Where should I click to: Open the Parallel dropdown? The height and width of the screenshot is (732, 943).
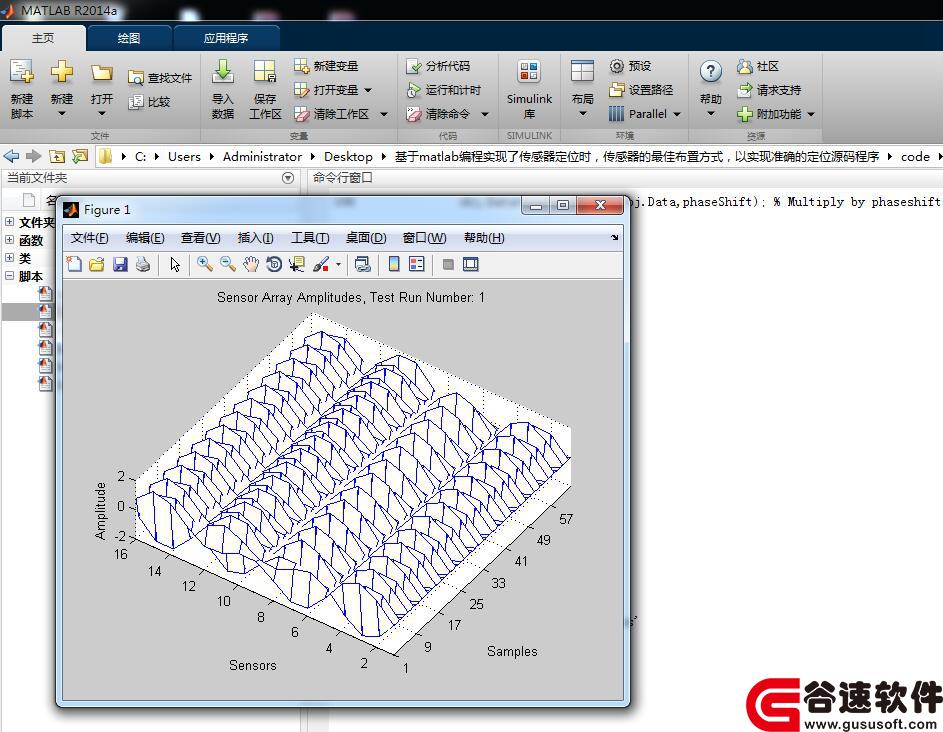[x=677, y=114]
